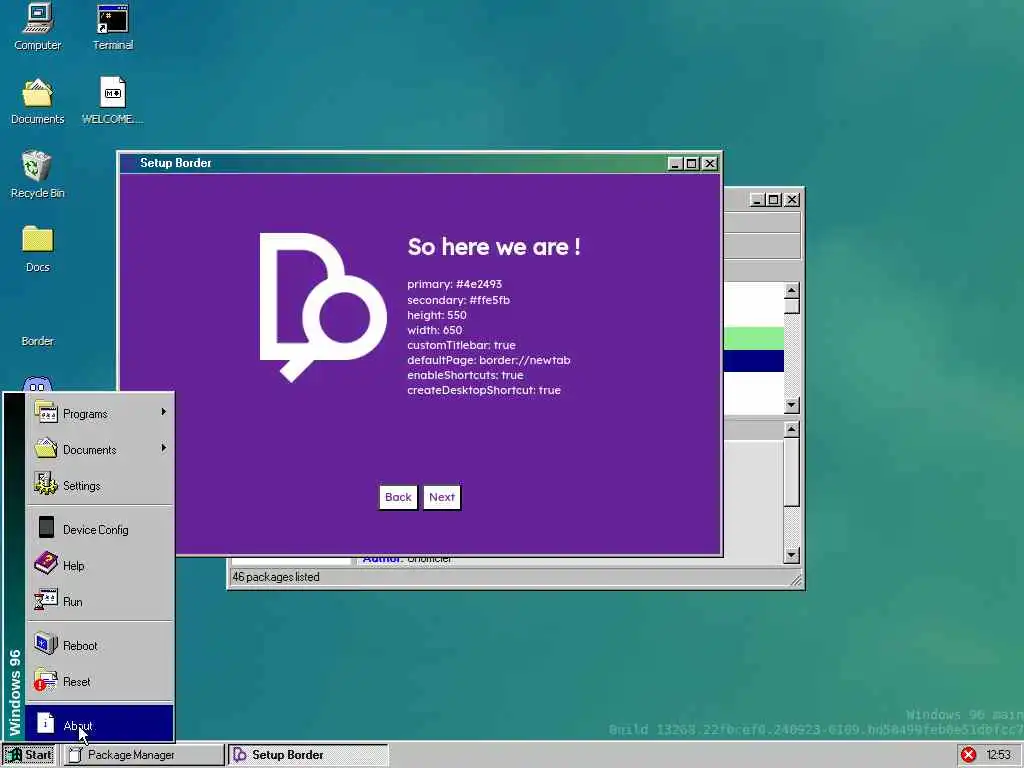
Task: Choose Reset from the Start menu
Action: [100, 681]
